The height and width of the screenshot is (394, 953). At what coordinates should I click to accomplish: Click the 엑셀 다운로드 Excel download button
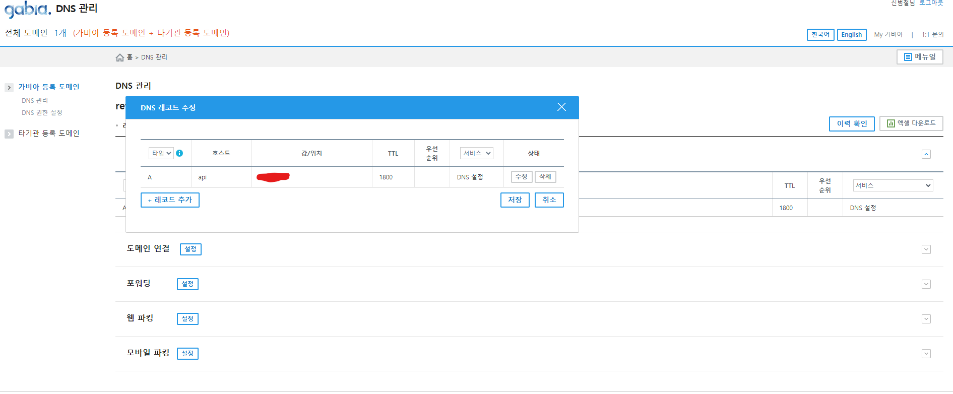click(911, 123)
